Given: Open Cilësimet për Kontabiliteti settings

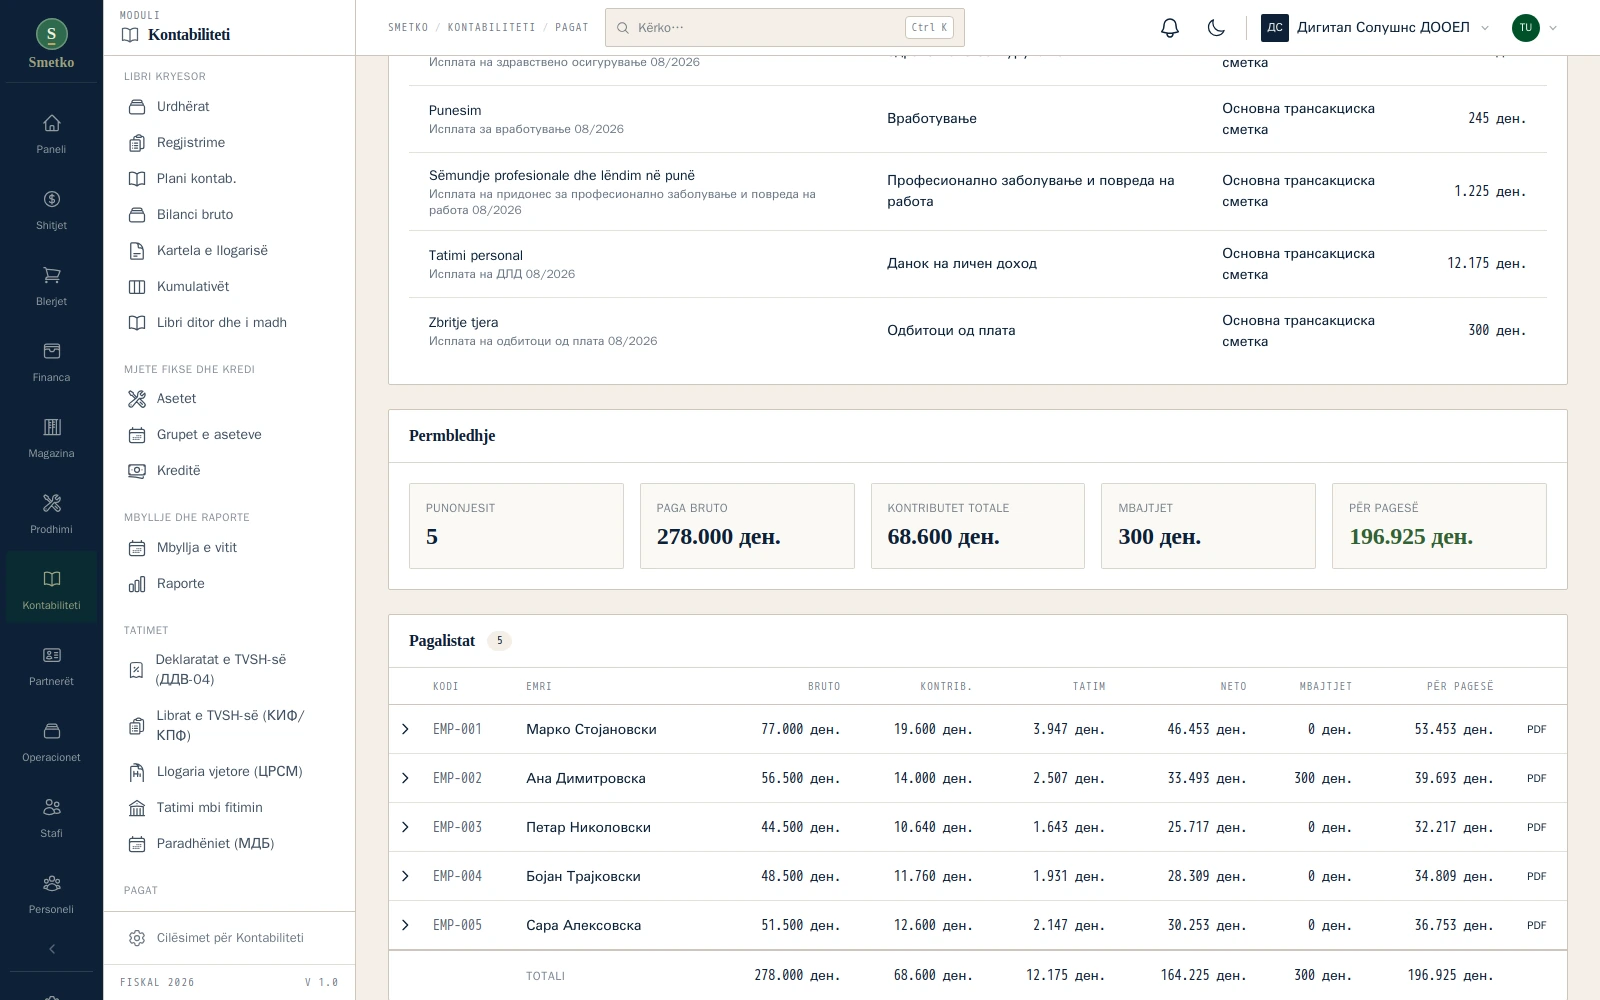Looking at the screenshot, I should [229, 938].
